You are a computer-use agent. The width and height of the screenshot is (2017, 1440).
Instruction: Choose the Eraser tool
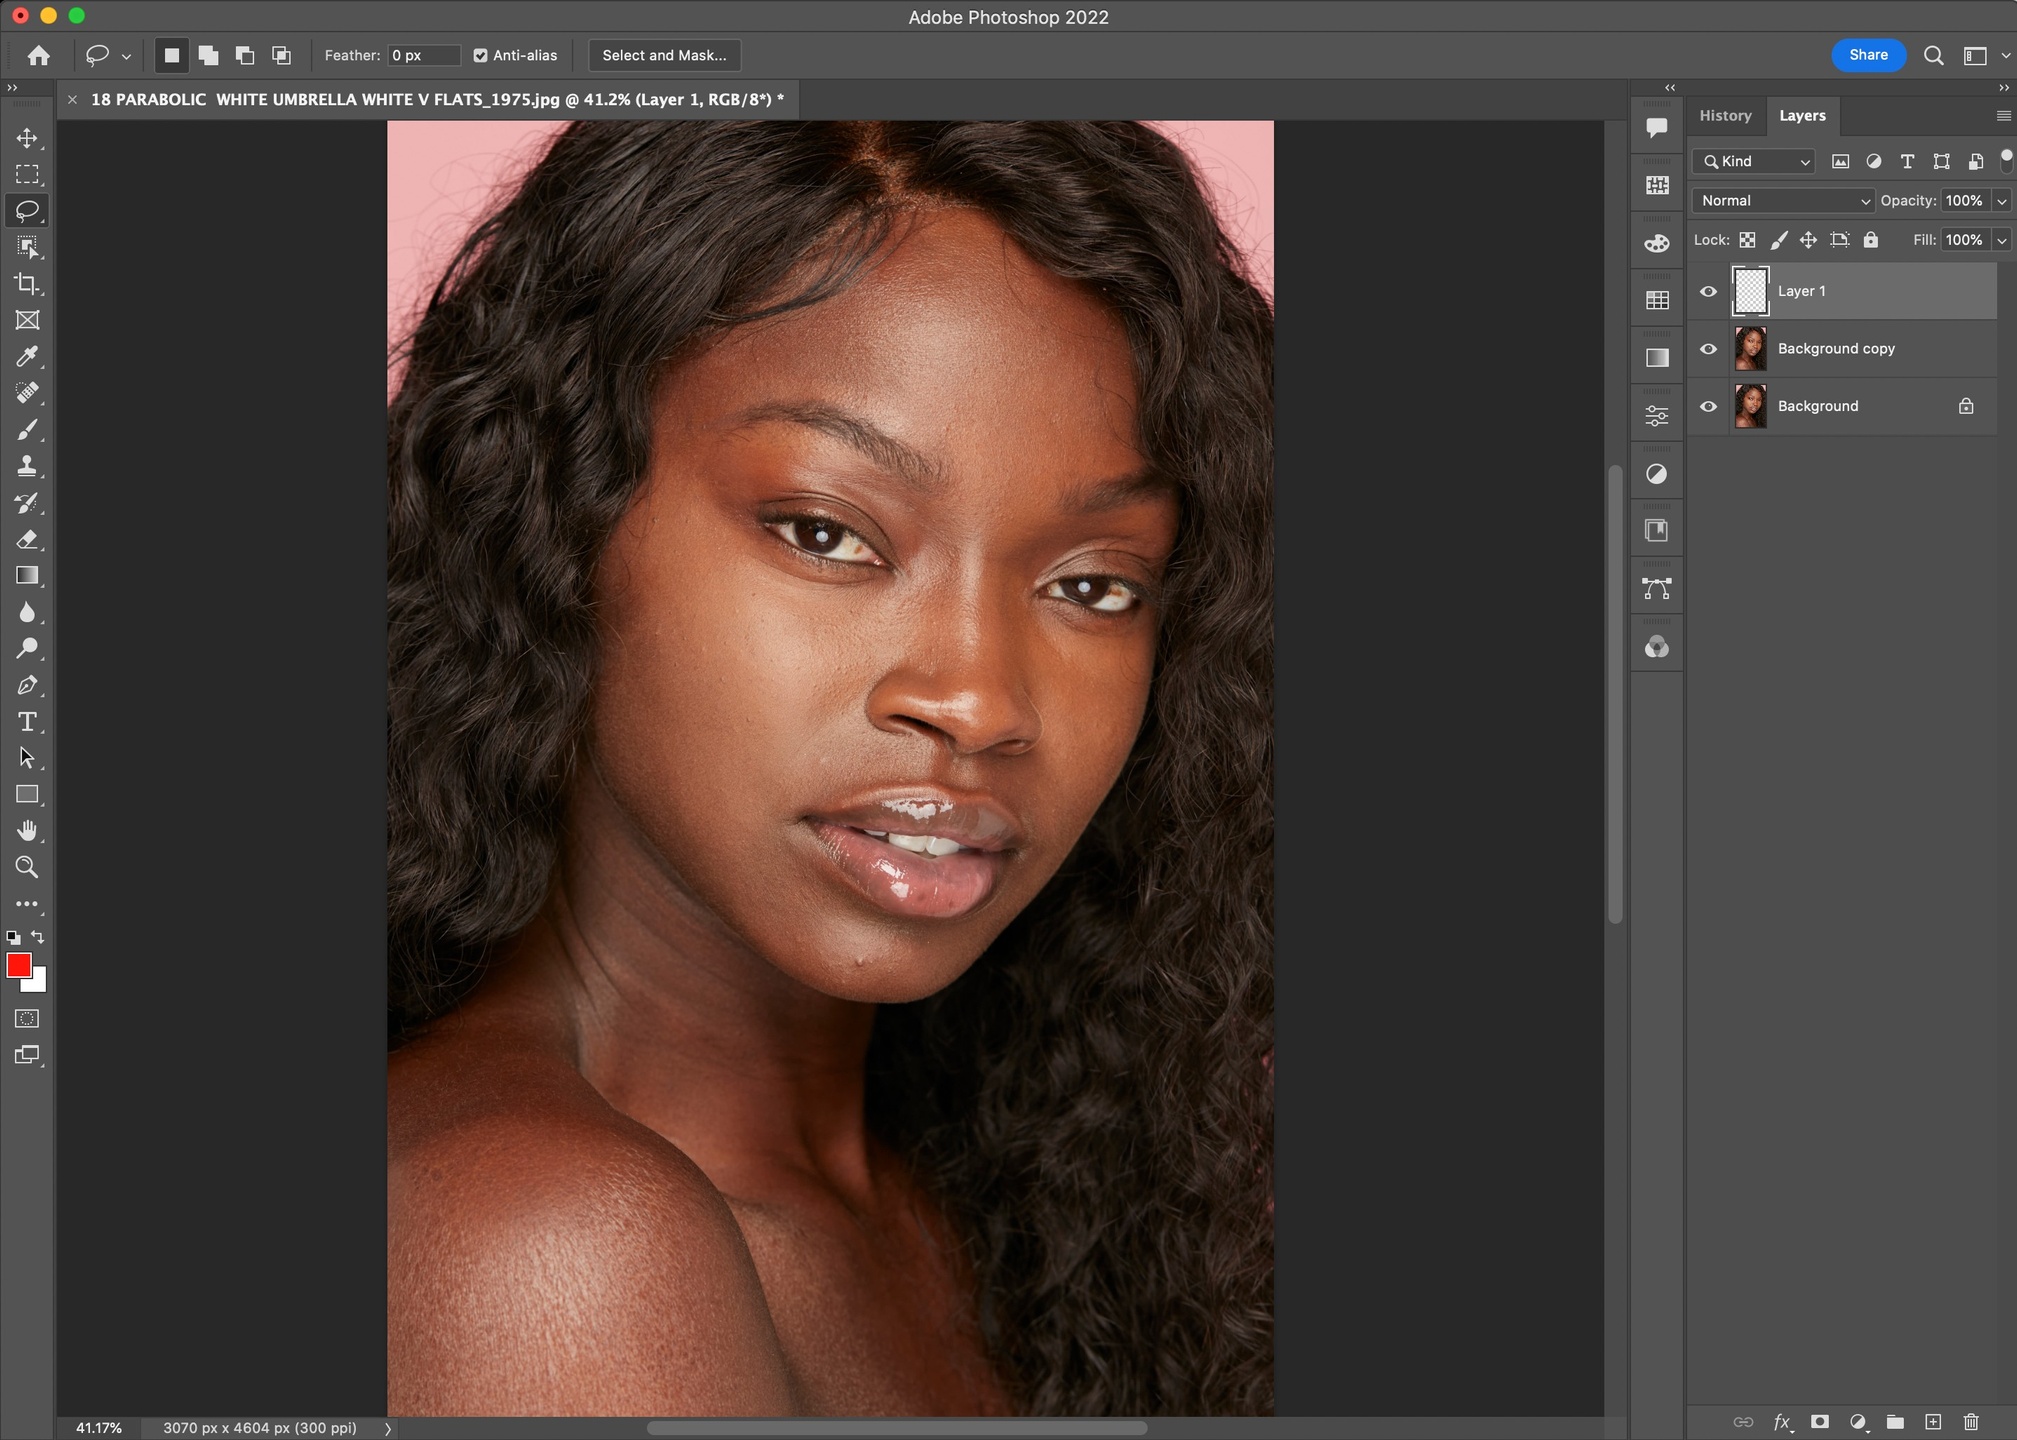point(27,540)
